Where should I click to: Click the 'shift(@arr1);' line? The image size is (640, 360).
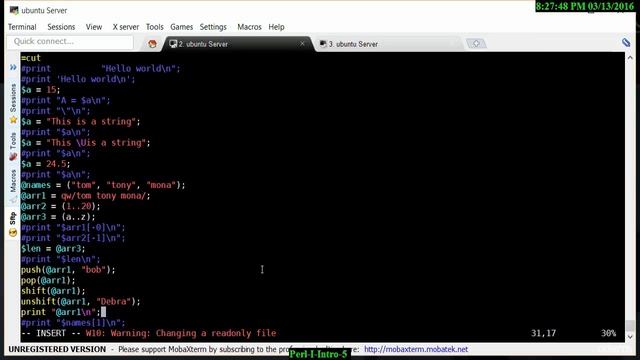point(53,291)
